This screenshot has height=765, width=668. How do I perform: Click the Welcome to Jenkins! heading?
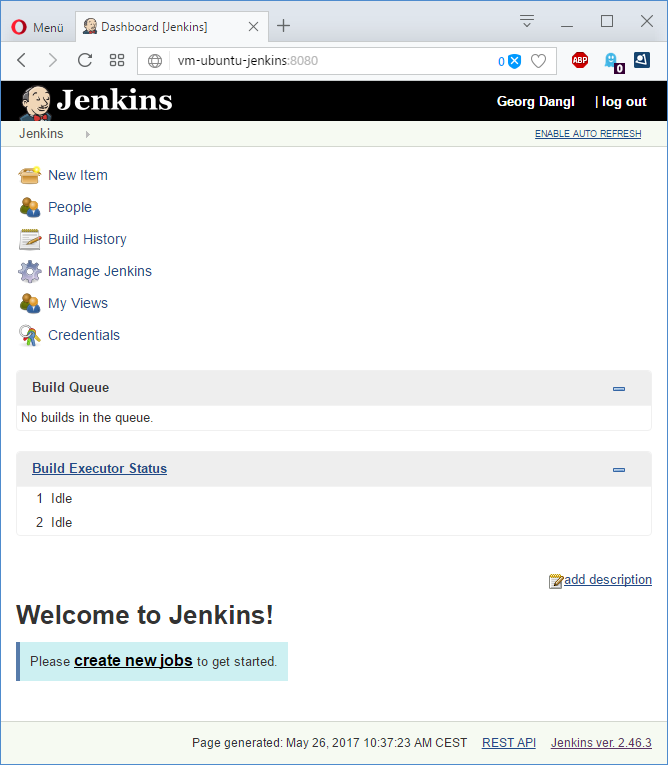(145, 615)
